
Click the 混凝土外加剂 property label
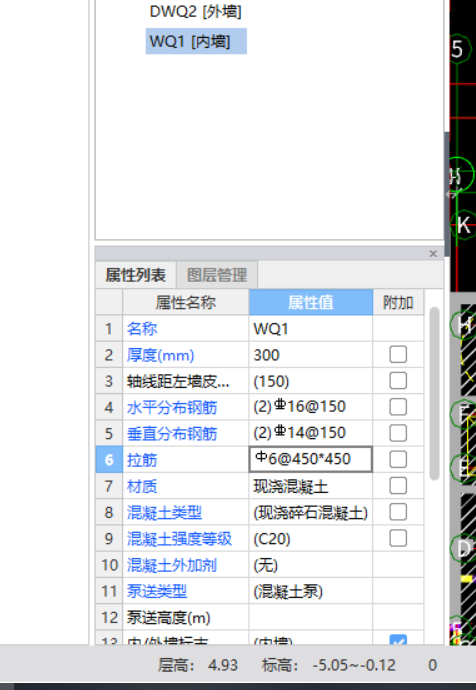tap(172, 565)
